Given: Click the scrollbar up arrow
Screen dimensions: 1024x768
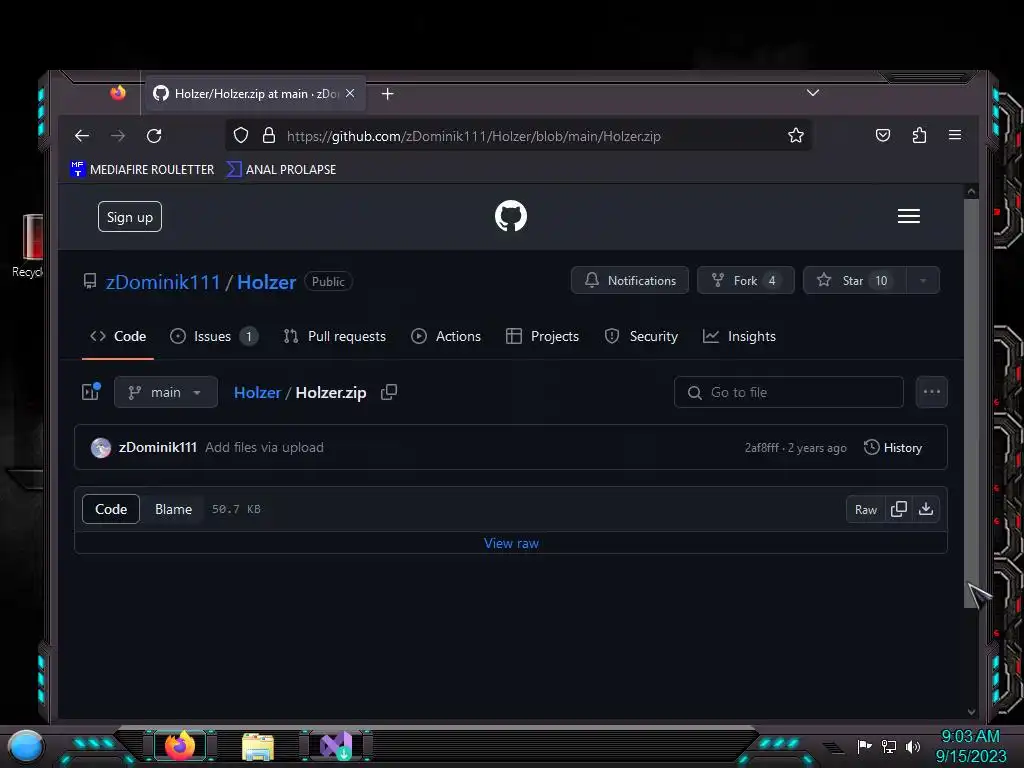Looking at the screenshot, I should pyautogui.click(x=971, y=191).
